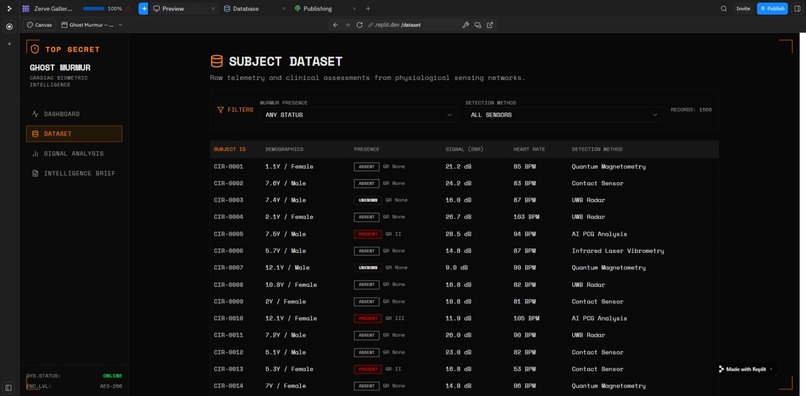
Task: Click the Subject Dataset database icon
Action: tap(216, 62)
